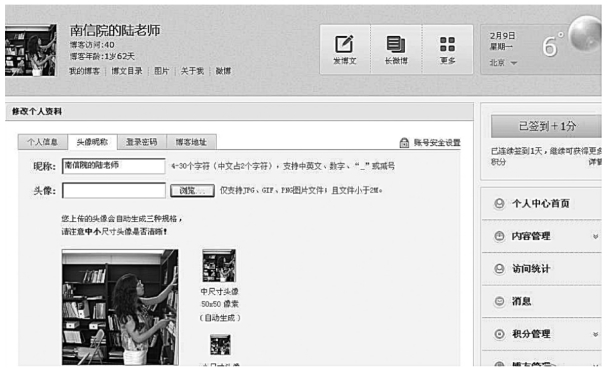Select 个人中心首页 icon in sidebar

[x=499, y=204]
